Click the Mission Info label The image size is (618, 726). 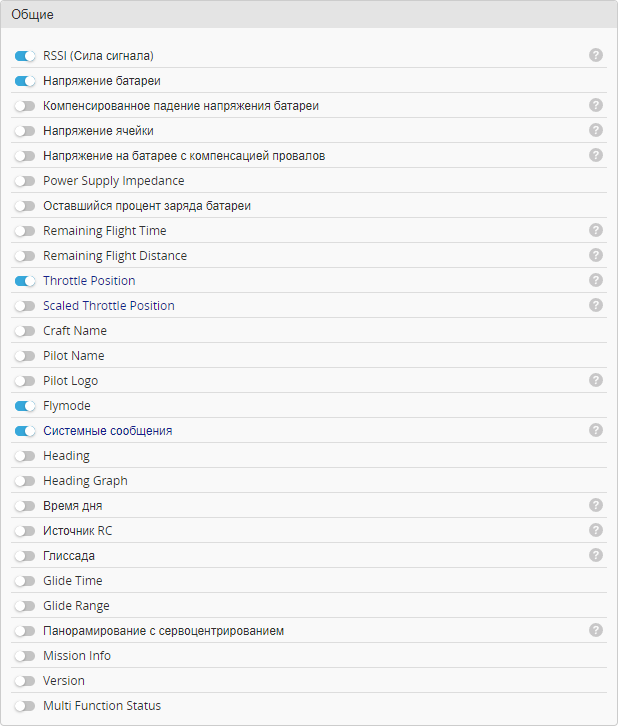pyautogui.click(x=77, y=656)
